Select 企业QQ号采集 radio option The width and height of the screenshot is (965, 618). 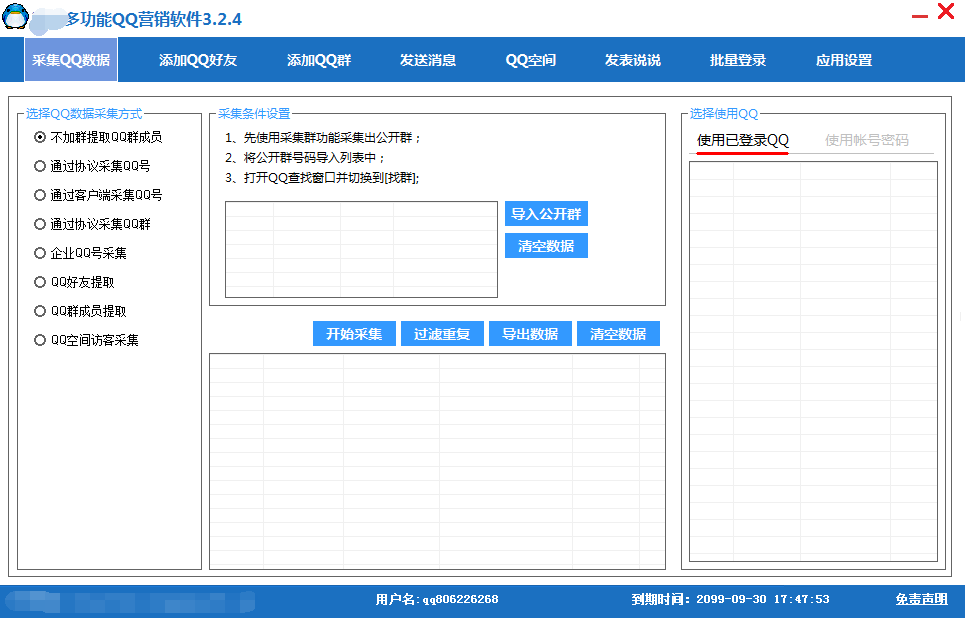pos(81,253)
